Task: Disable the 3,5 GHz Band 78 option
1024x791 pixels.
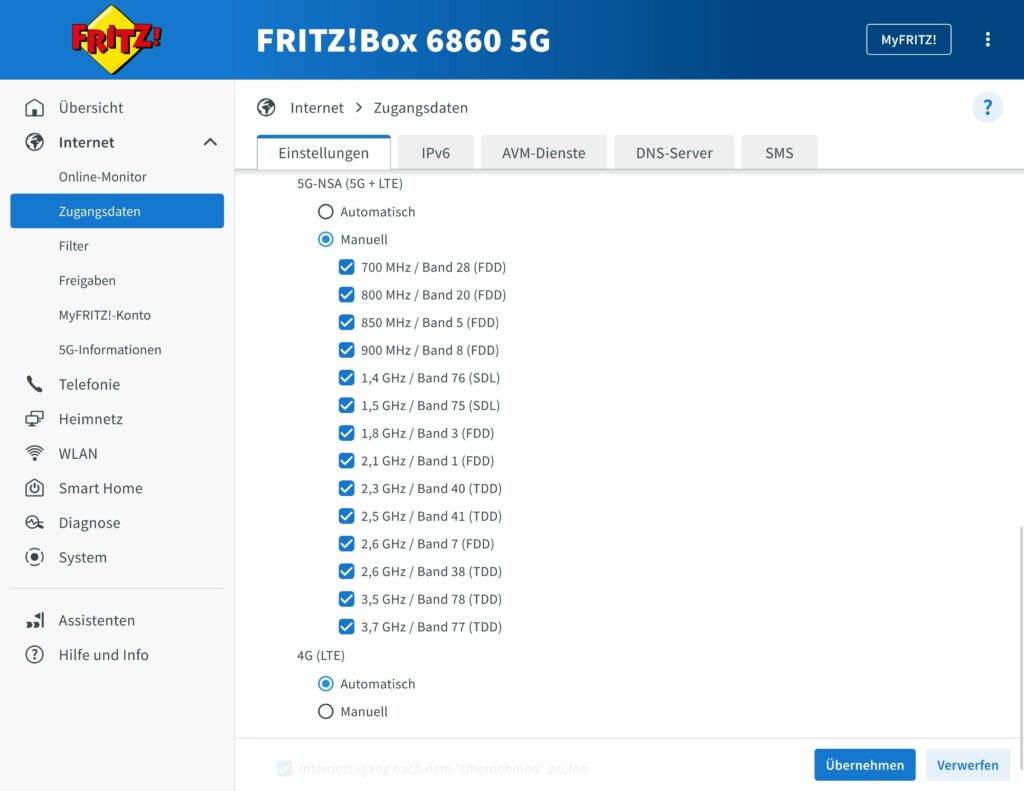Action: tap(346, 599)
